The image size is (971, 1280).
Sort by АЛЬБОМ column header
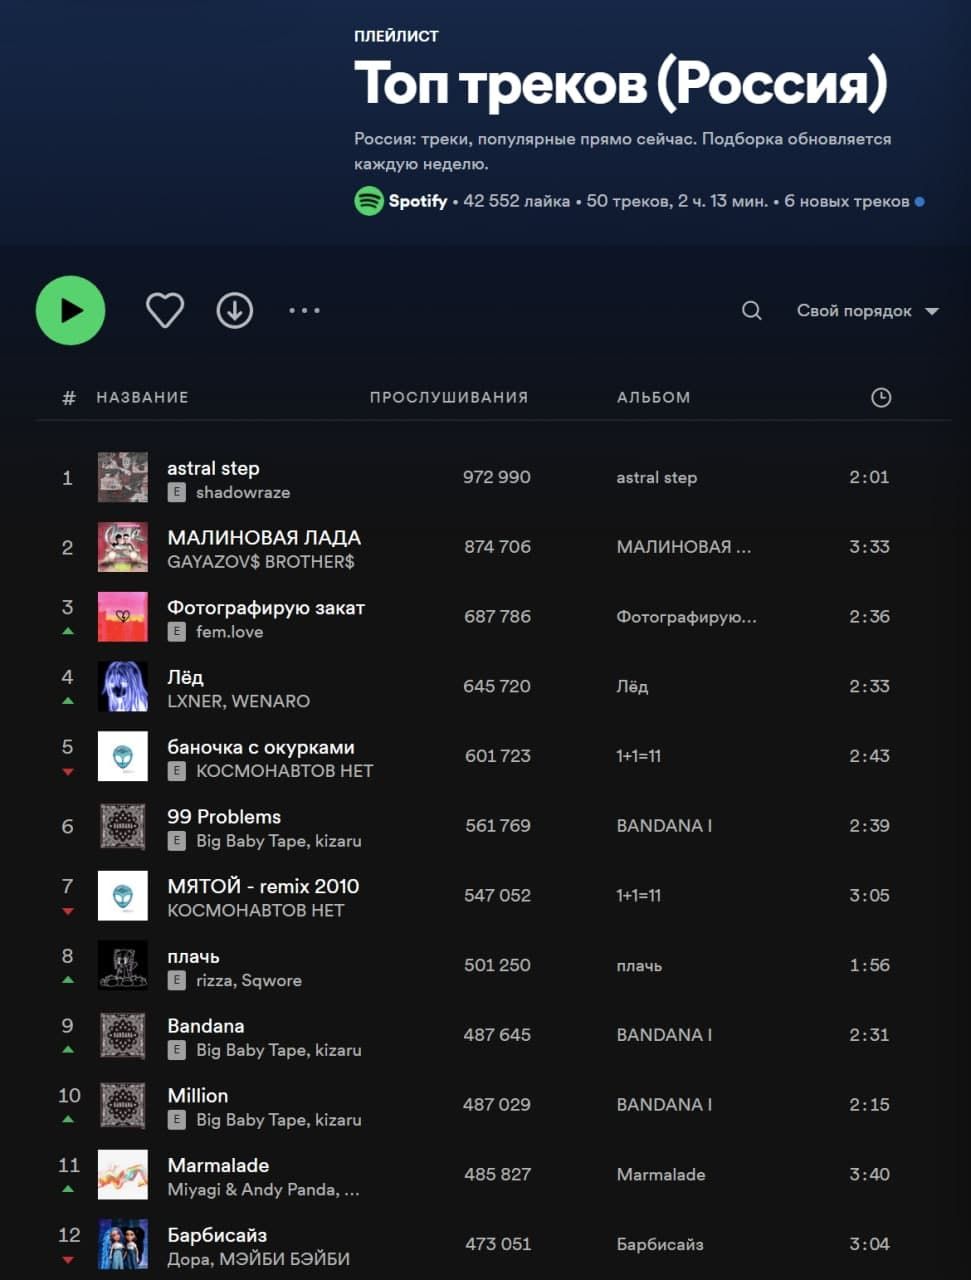653,398
